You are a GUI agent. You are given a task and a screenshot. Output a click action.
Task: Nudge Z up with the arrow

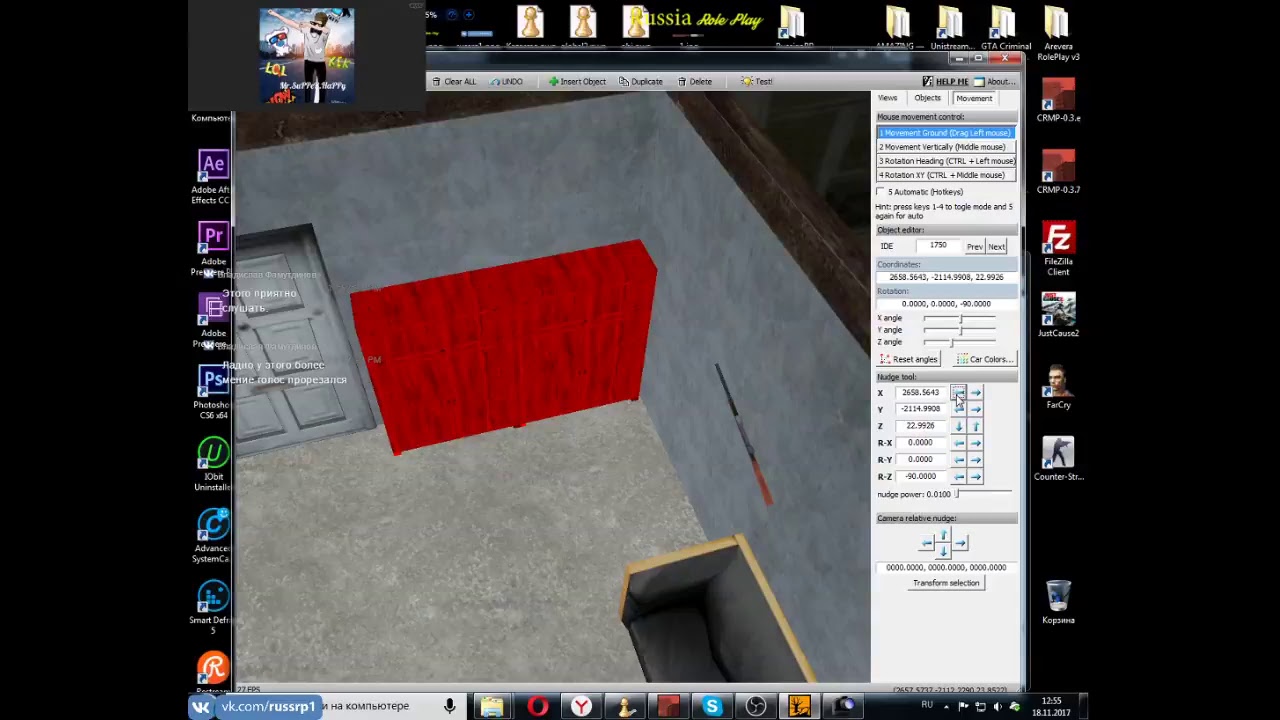(x=975, y=426)
